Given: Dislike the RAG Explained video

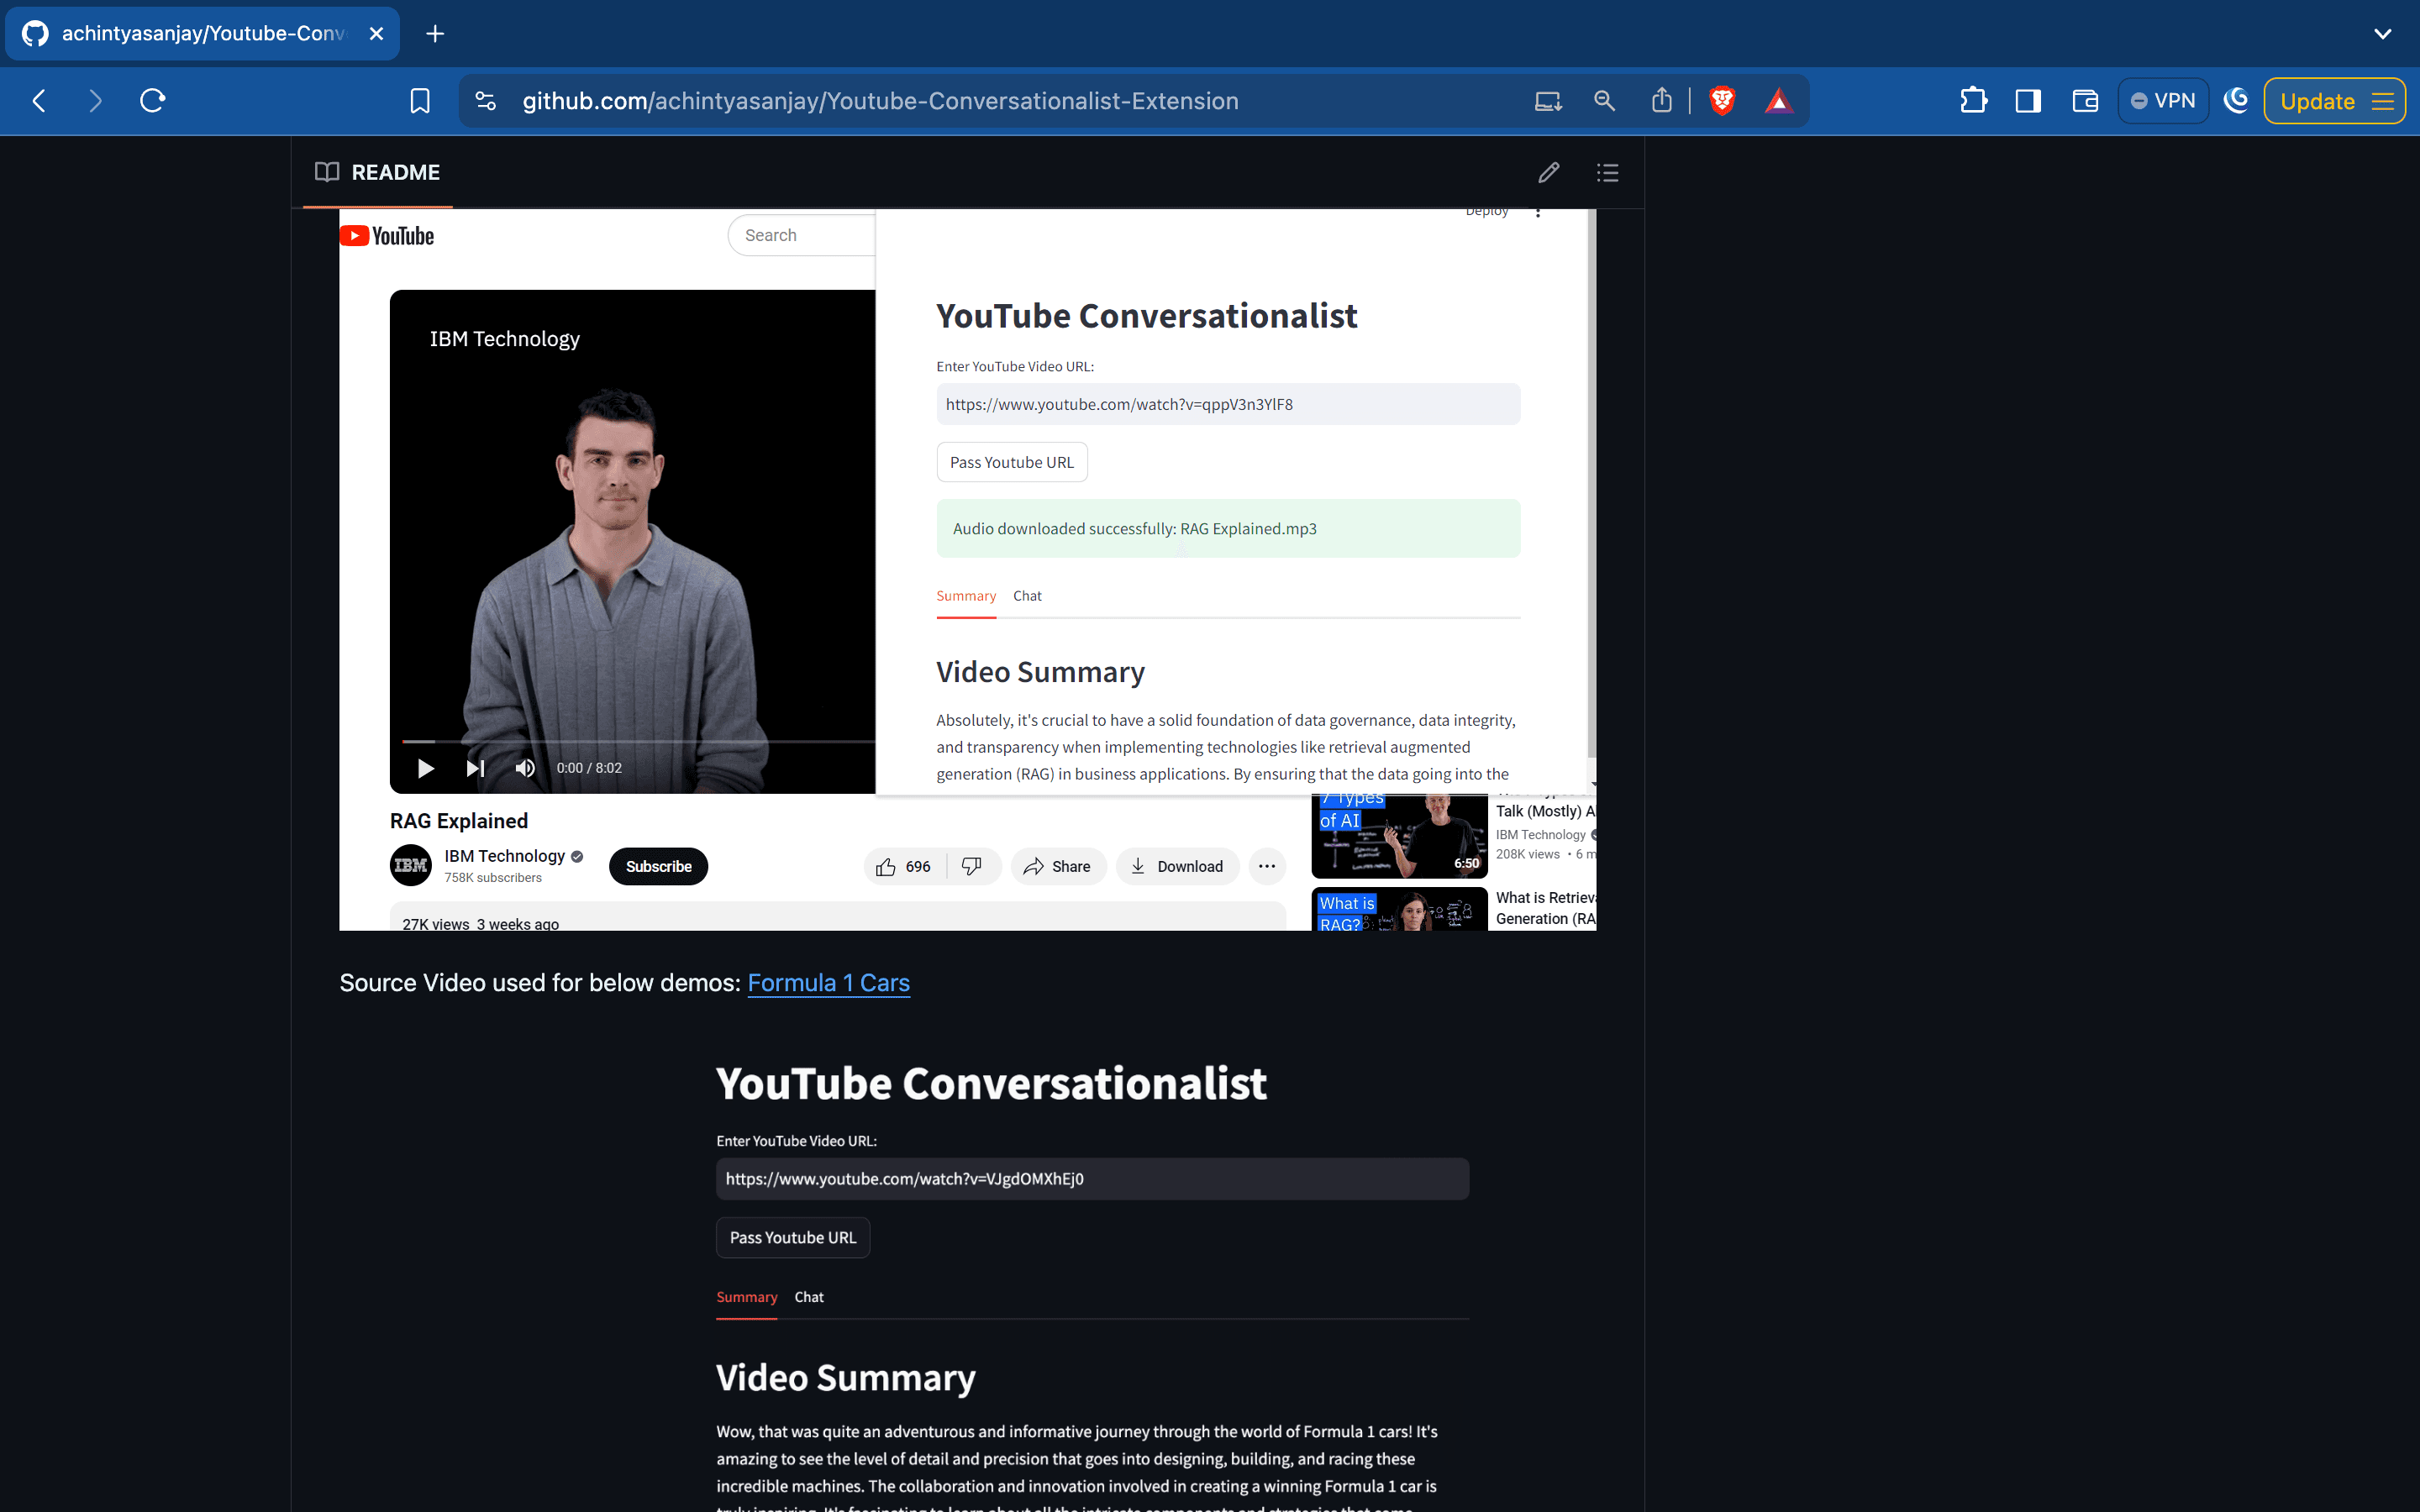Looking at the screenshot, I should 972,866.
